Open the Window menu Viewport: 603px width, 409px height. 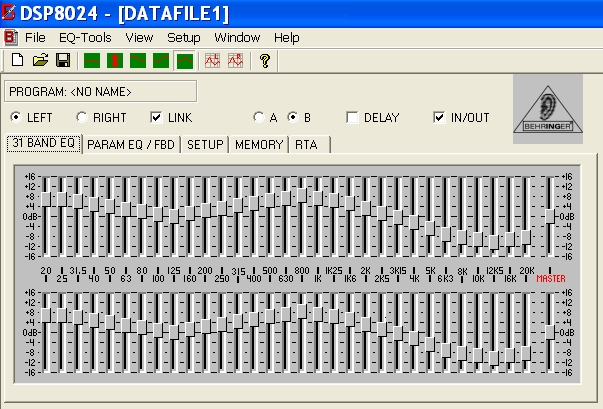(237, 38)
